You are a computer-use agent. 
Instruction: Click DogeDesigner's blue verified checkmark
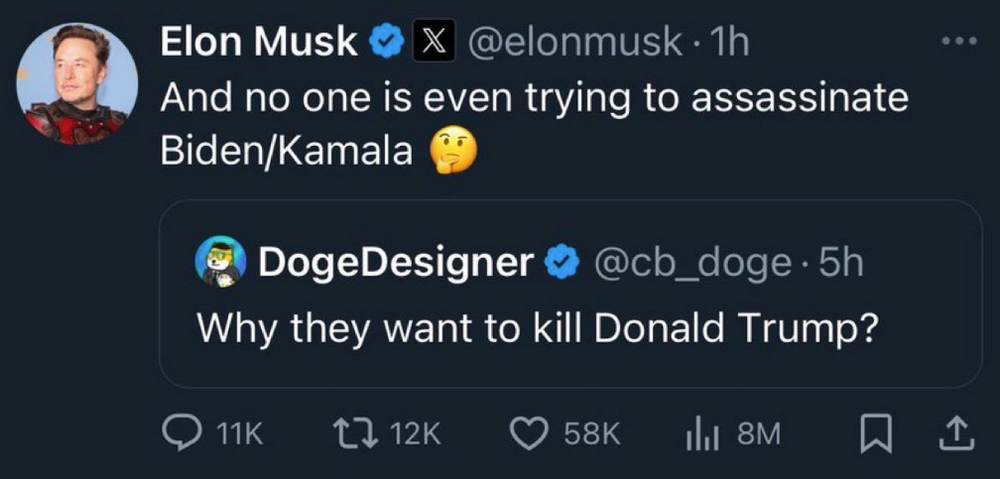pyautogui.click(x=562, y=262)
